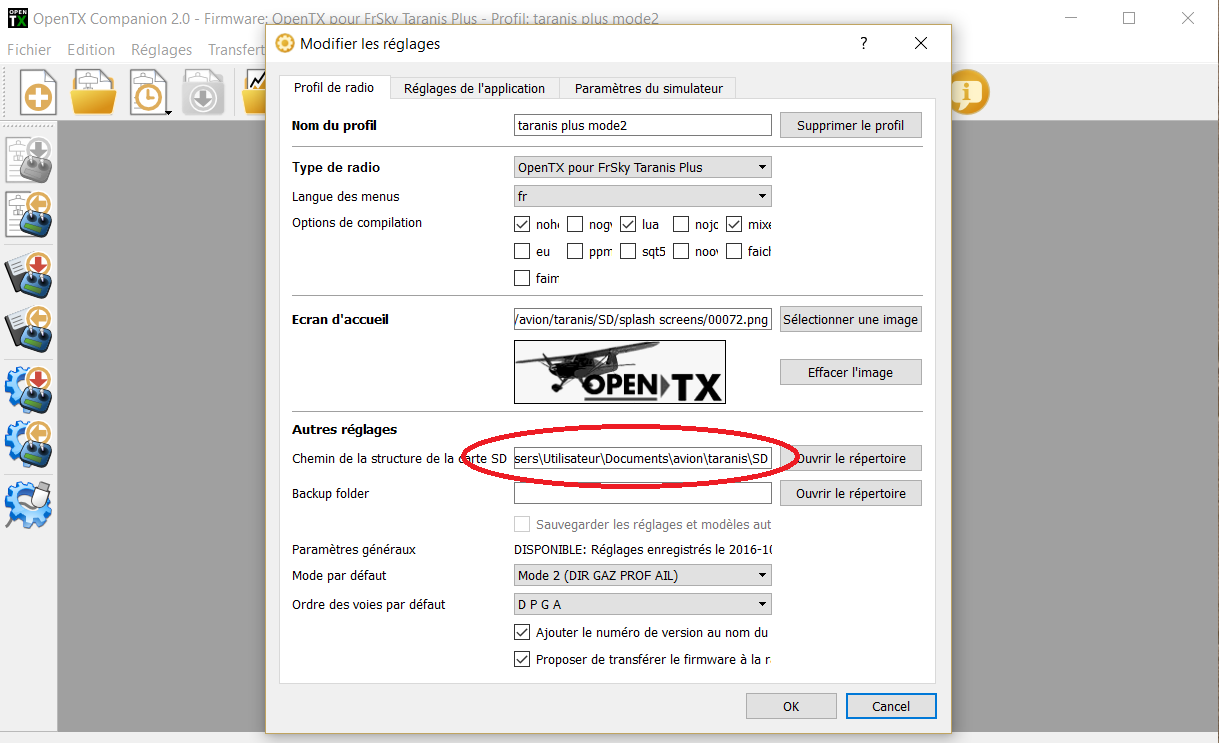This screenshot has height=743, width=1219.
Task: Click greyed 'Sauvegarder les réglages et modèles' checkbox
Action: (x=522, y=524)
